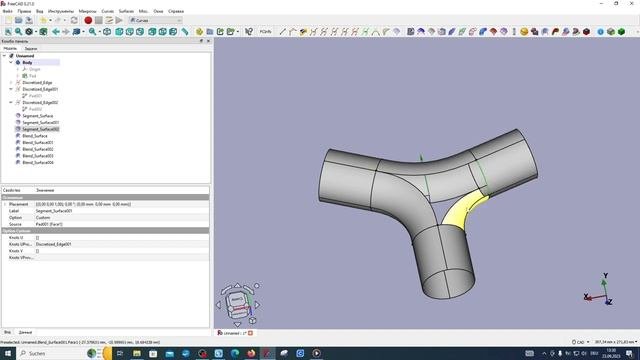Click the yellow sphere Curves tool icon

524,31
